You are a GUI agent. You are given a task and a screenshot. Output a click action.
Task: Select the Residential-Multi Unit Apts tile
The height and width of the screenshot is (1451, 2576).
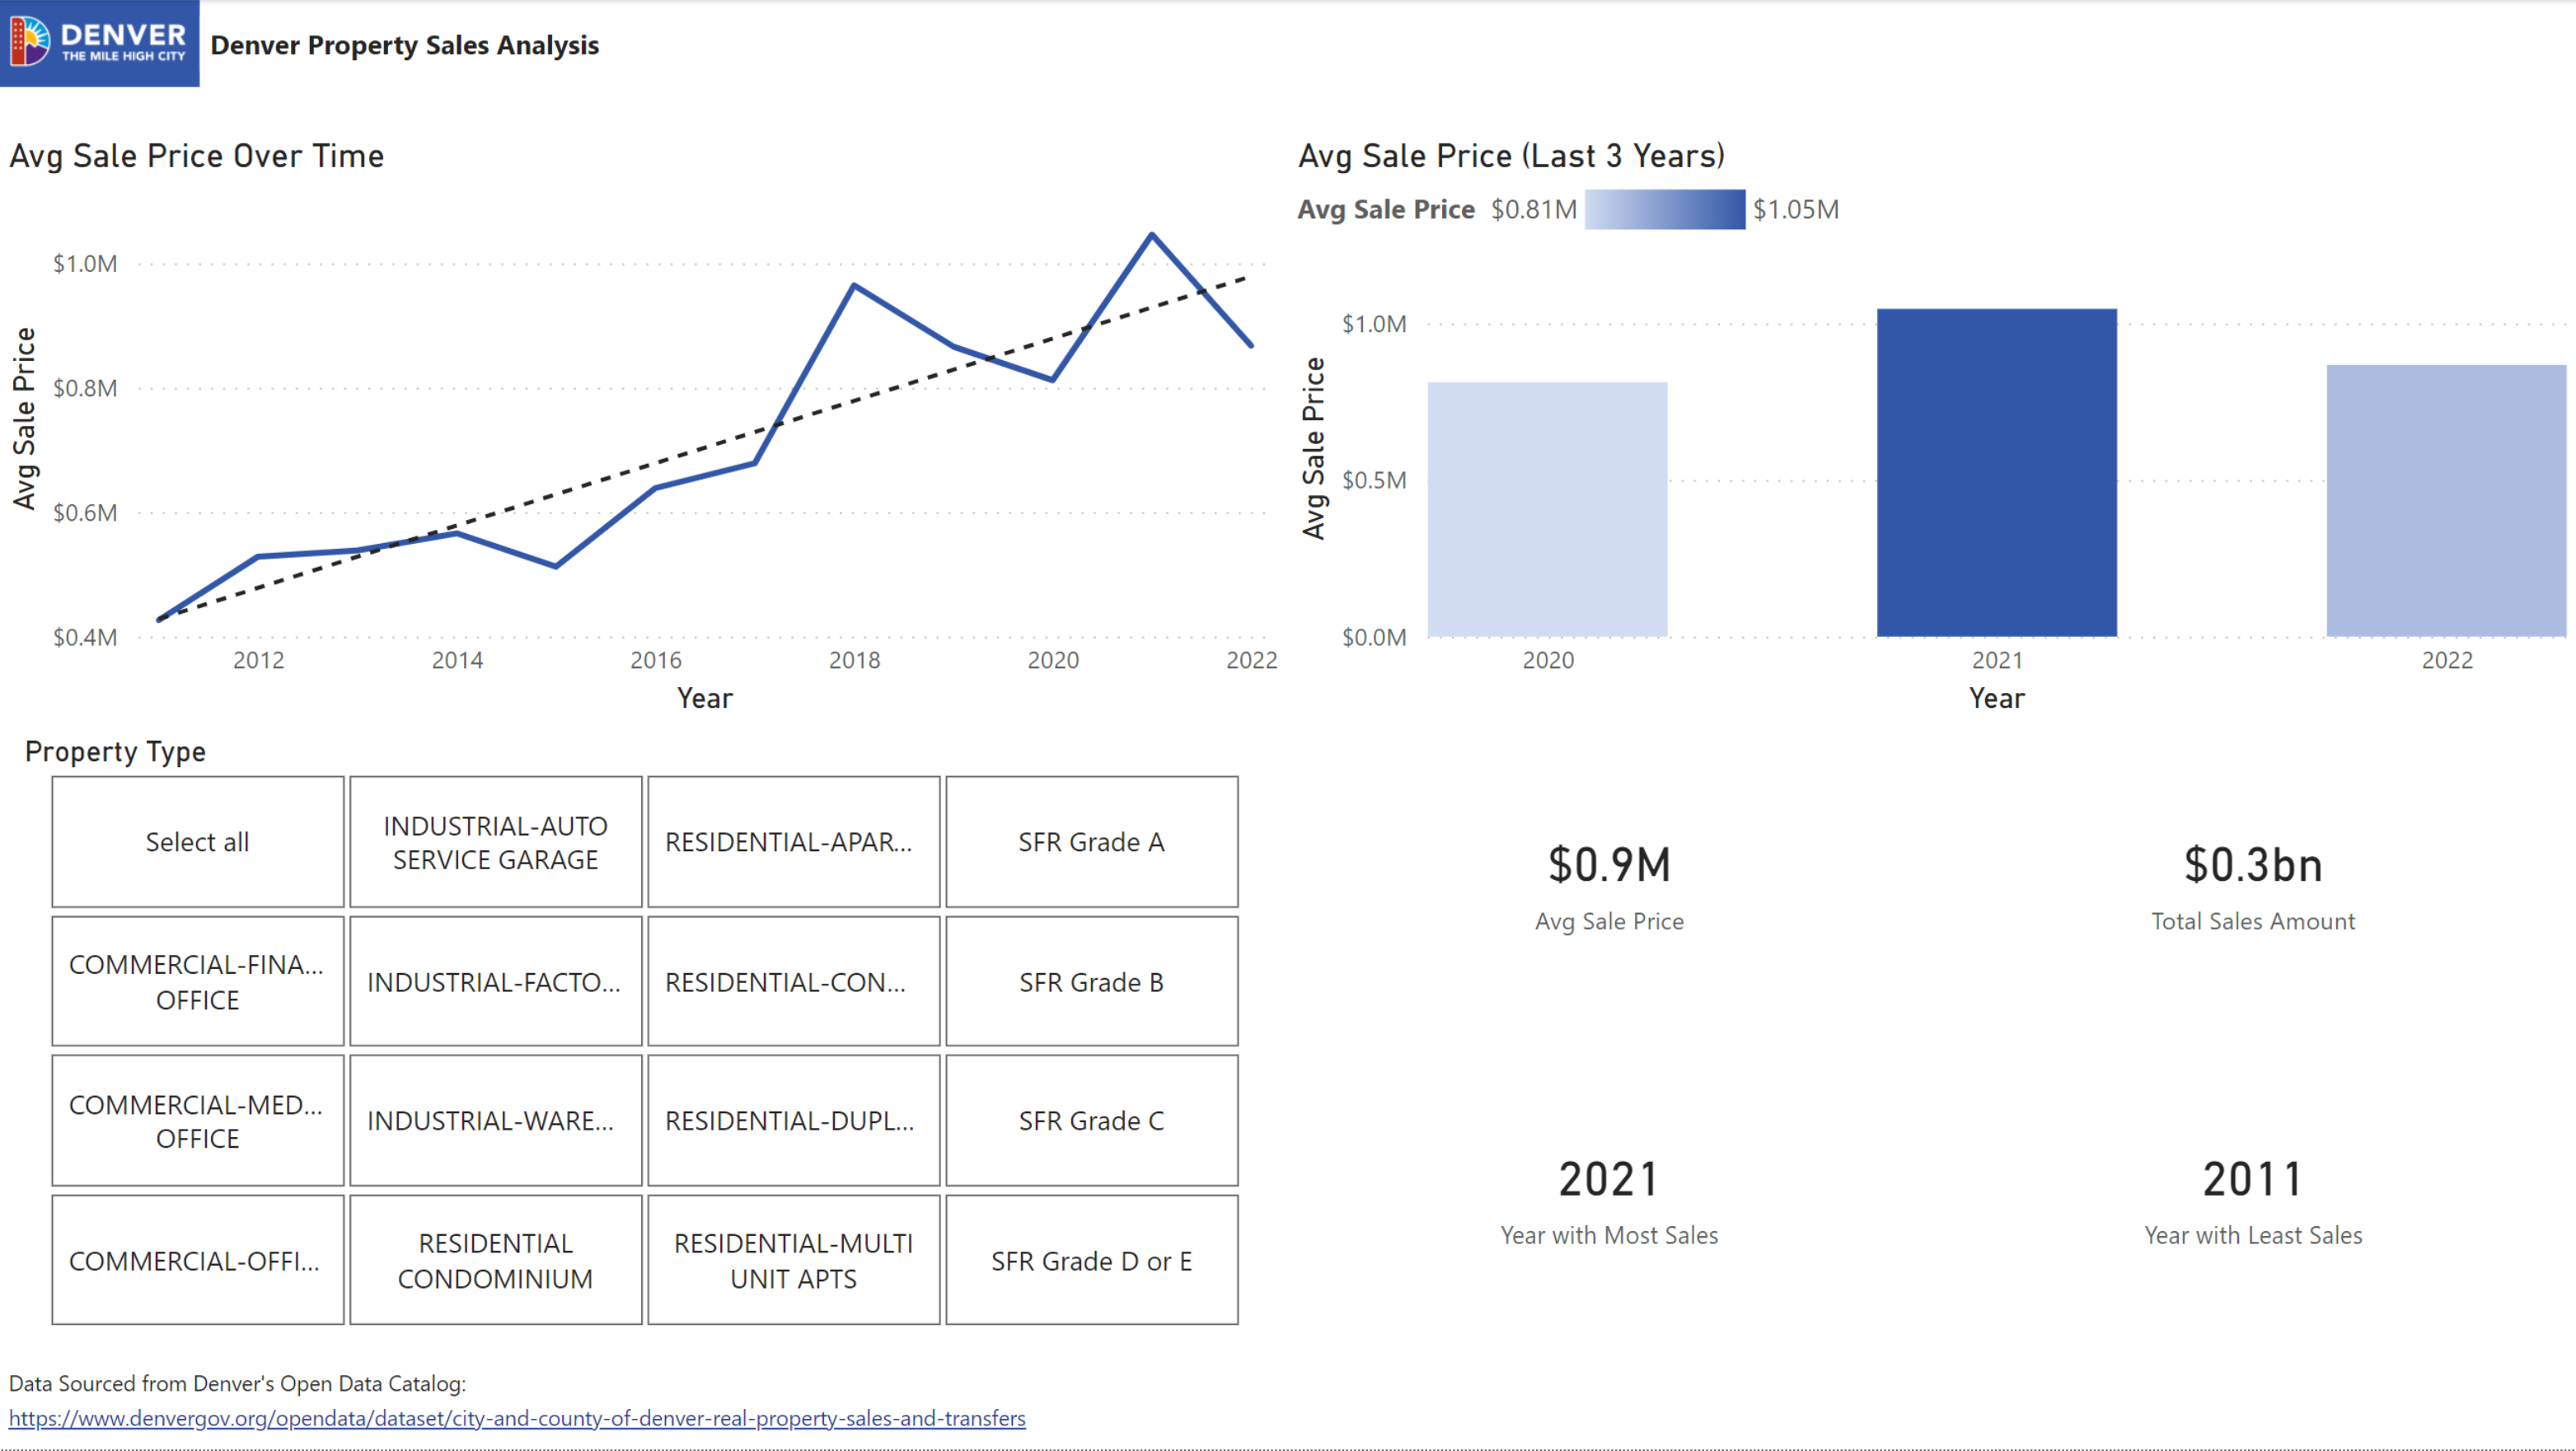tap(793, 1261)
